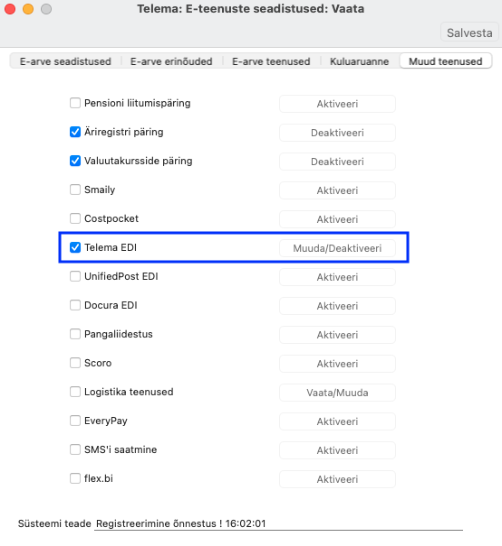502x546 pixels.
Task: Close the window with red button
Action: click(10, 9)
